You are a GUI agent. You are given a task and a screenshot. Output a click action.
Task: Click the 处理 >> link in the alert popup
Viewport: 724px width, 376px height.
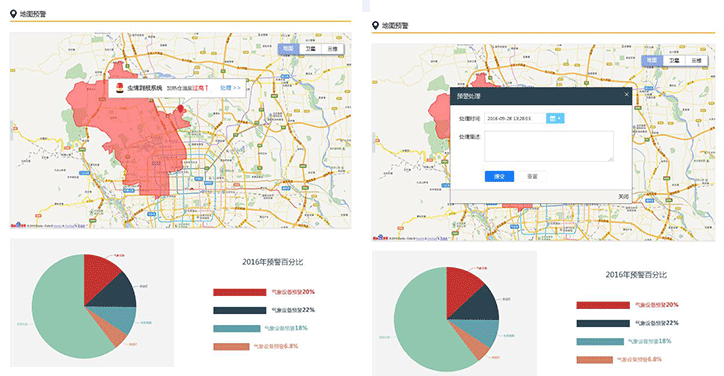pos(230,88)
